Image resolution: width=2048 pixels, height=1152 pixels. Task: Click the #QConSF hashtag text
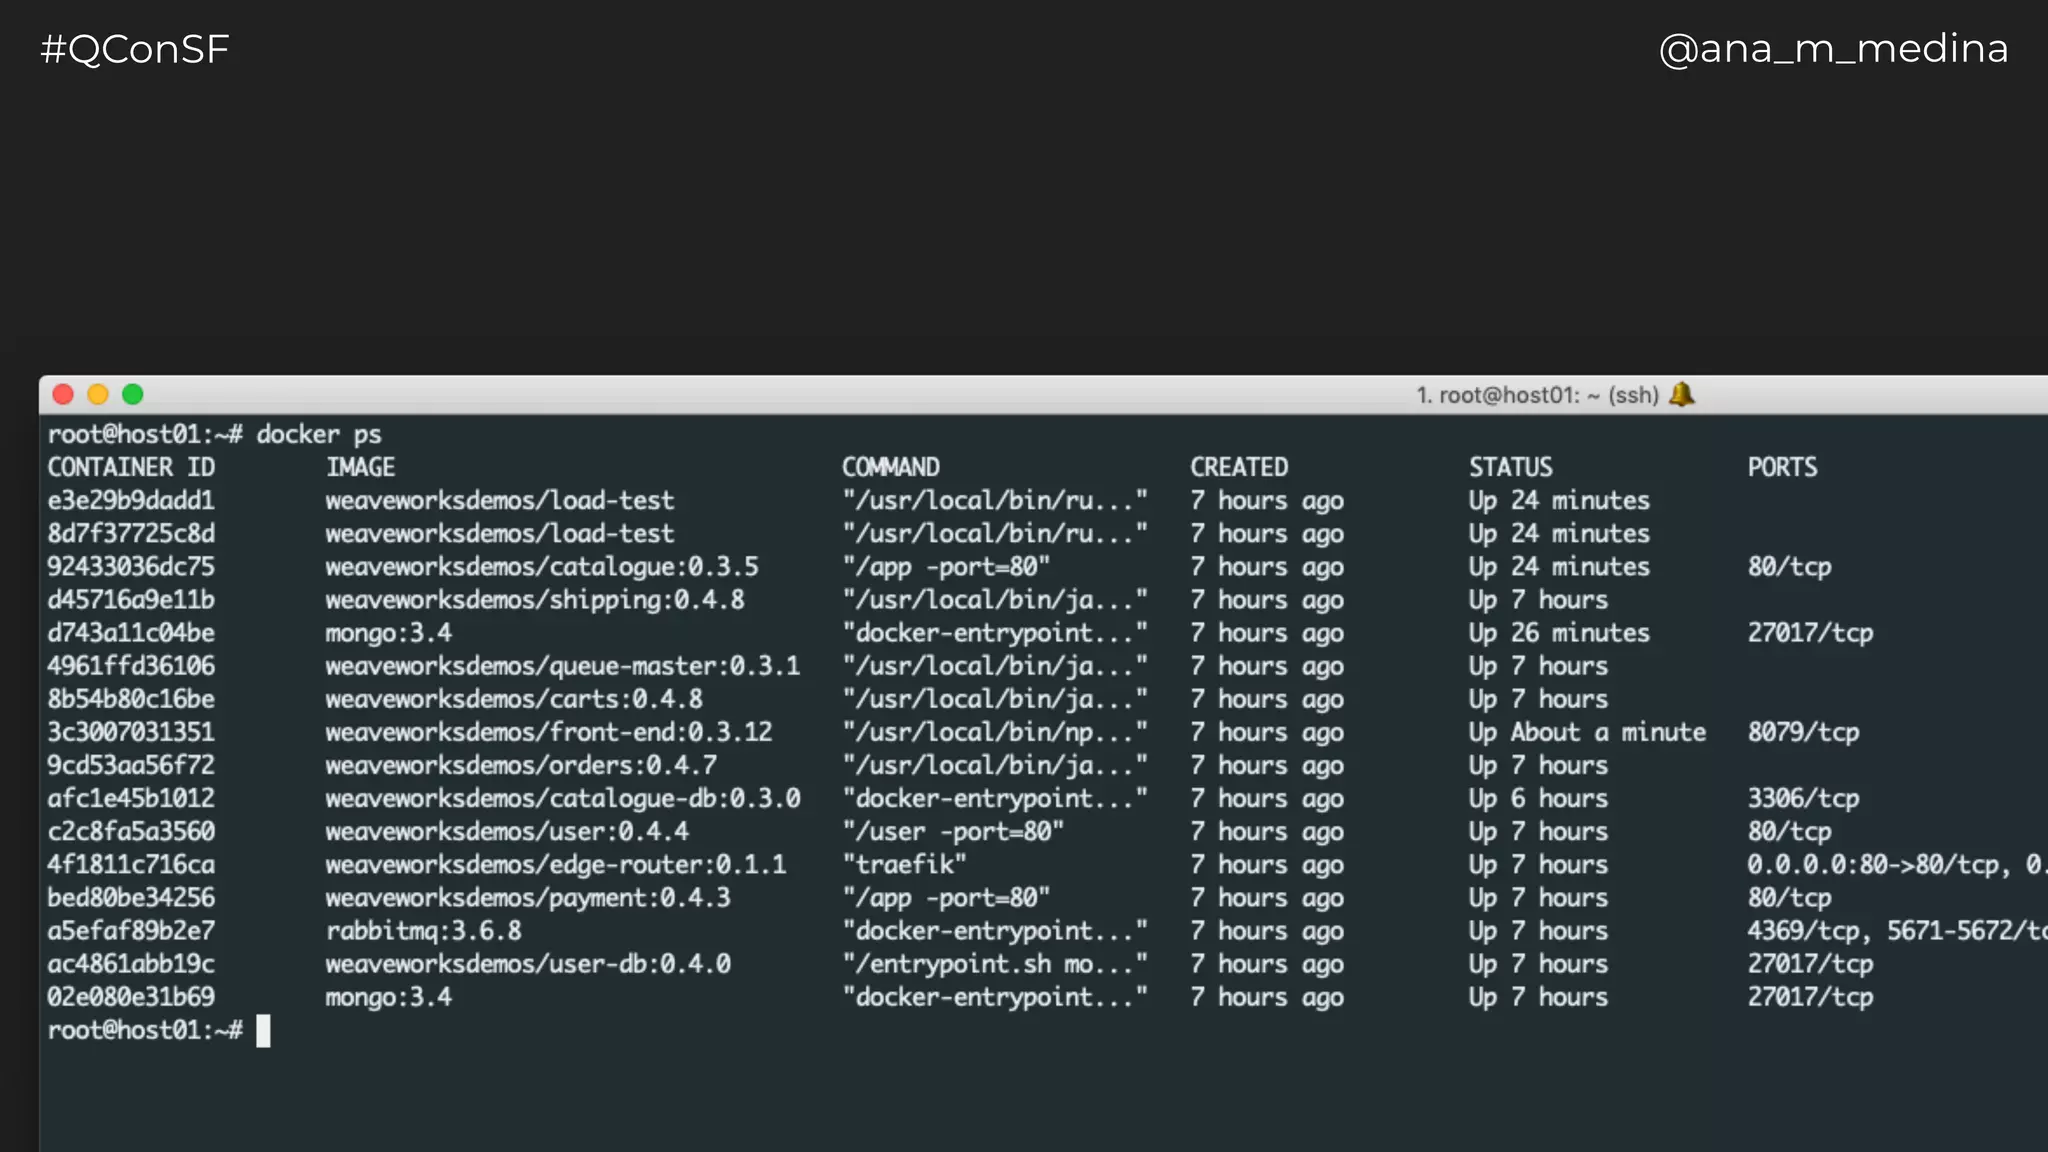135,49
